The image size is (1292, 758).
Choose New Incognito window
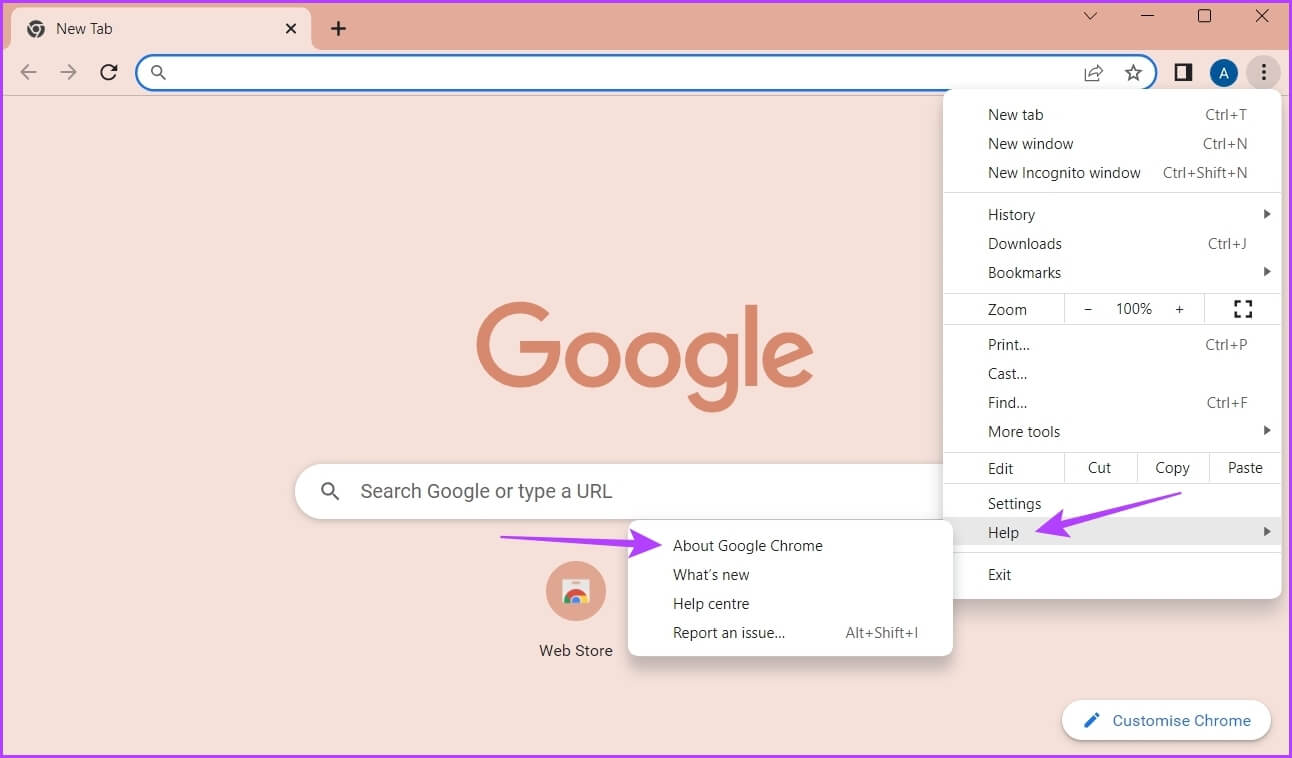click(x=1064, y=172)
